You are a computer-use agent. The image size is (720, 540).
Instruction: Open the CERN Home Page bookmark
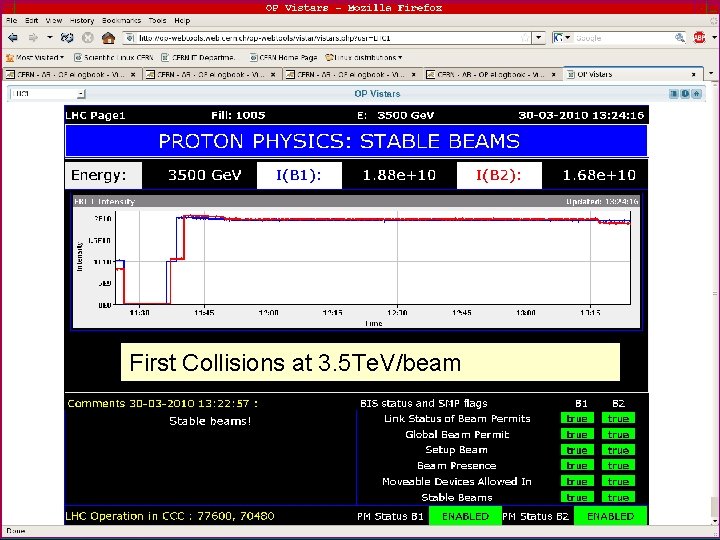(283, 58)
